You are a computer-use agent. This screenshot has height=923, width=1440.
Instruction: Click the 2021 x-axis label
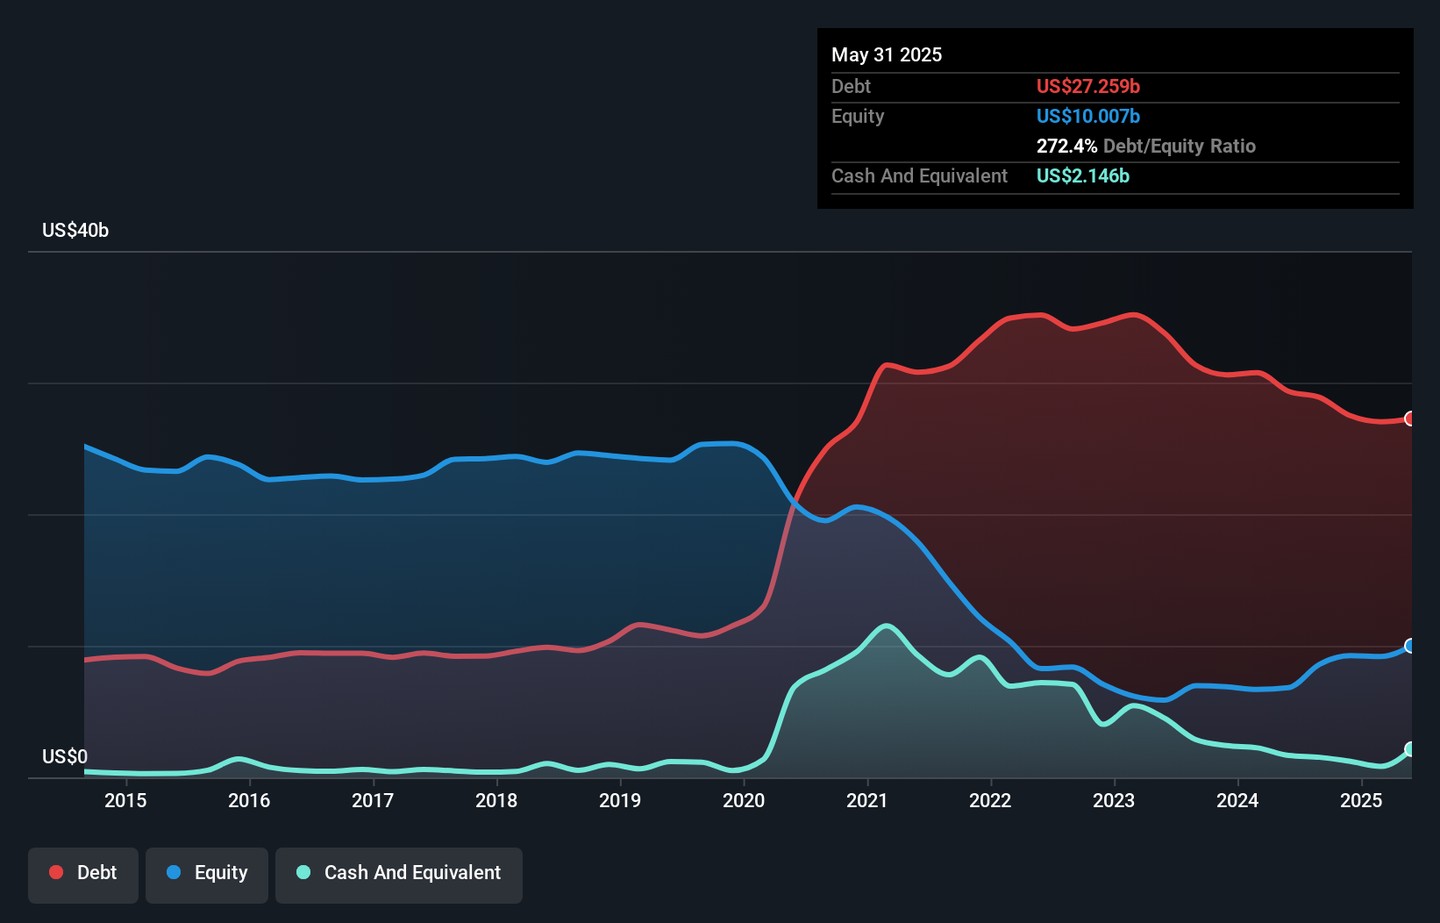[866, 800]
